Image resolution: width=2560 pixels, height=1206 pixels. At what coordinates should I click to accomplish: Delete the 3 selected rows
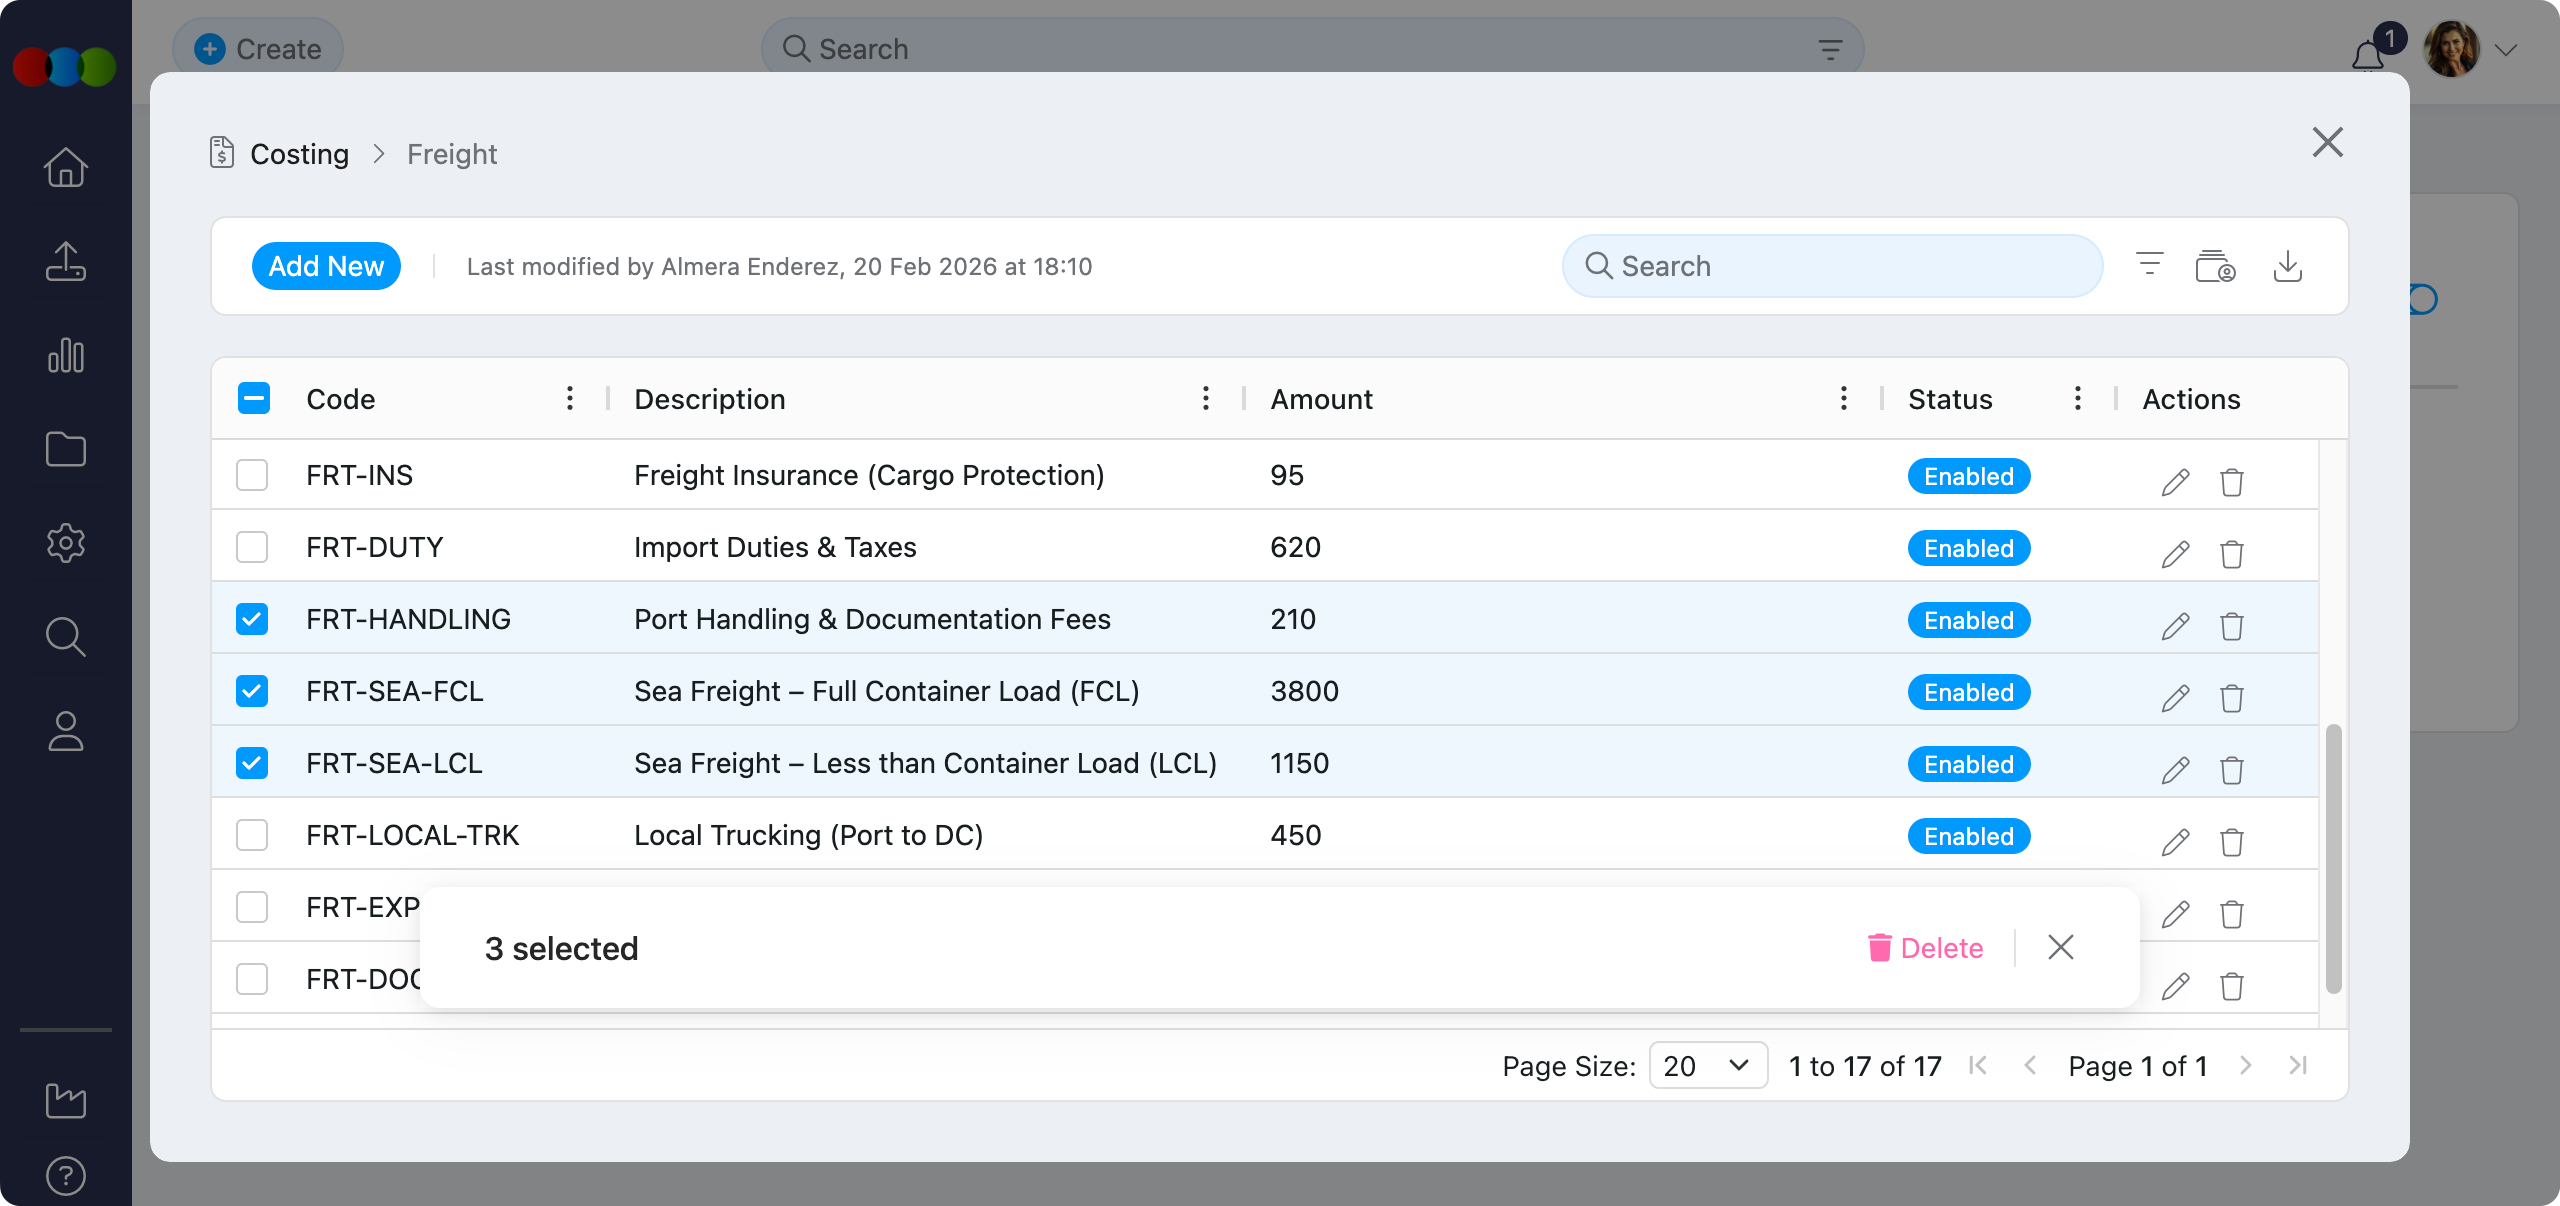pyautogui.click(x=1927, y=948)
